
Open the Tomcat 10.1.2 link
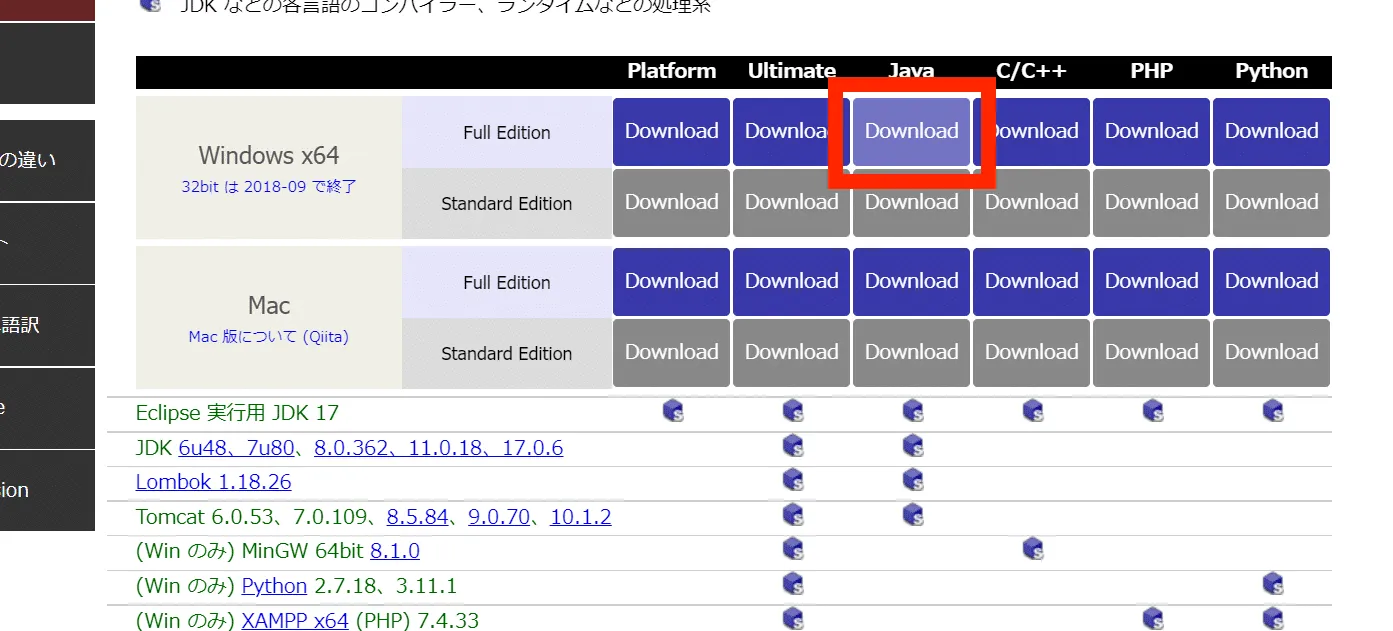click(x=581, y=517)
